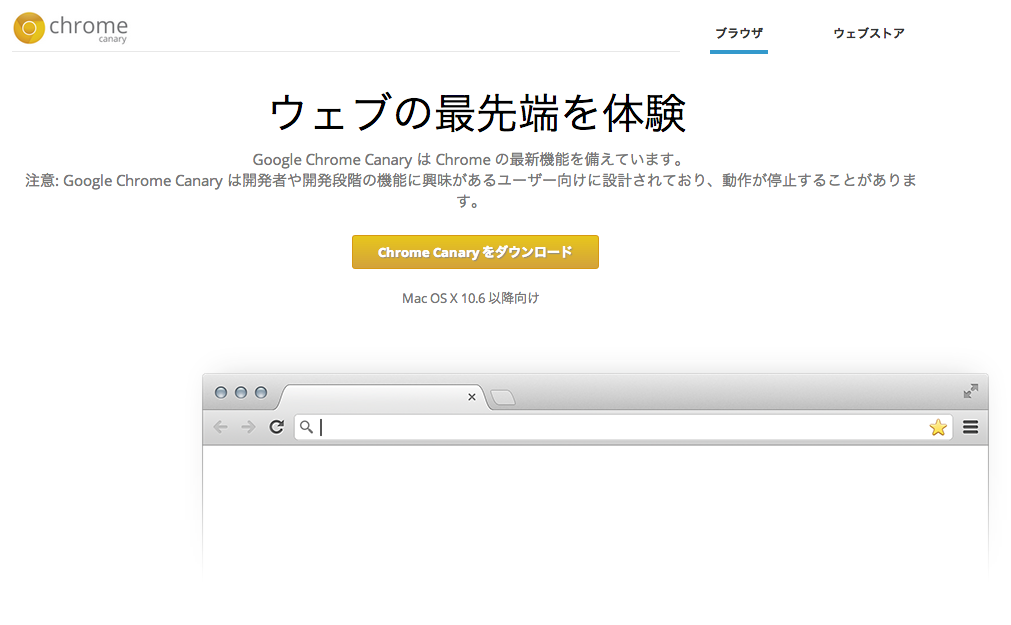Image resolution: width=1011 pixels, height=625 pixels.
Task: Open the hamburger menu icon
Action: (x=970, y=427)
